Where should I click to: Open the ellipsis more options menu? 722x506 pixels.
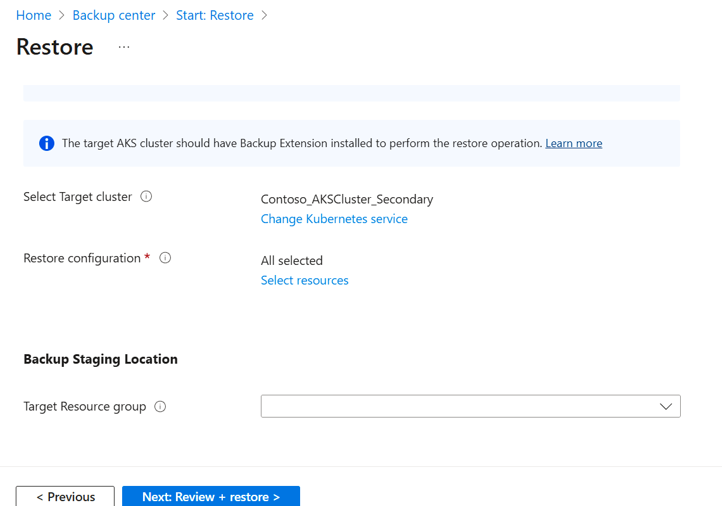point(124,47)
